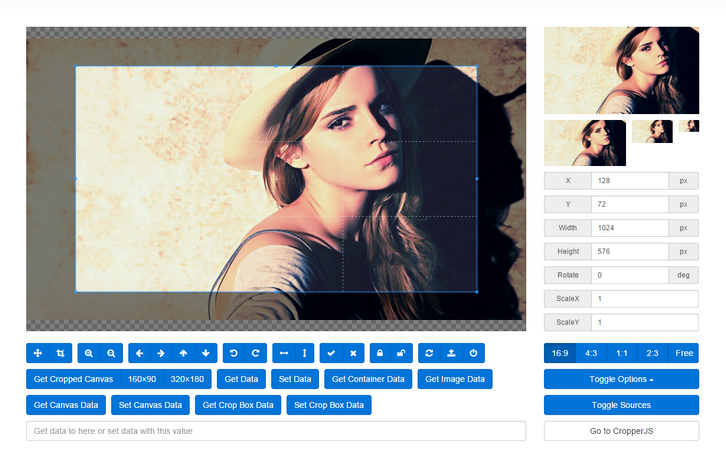Flip image vertically
The width and height of the screenshot is (726, 463).
pyautogui.click(x=305, y=353)
